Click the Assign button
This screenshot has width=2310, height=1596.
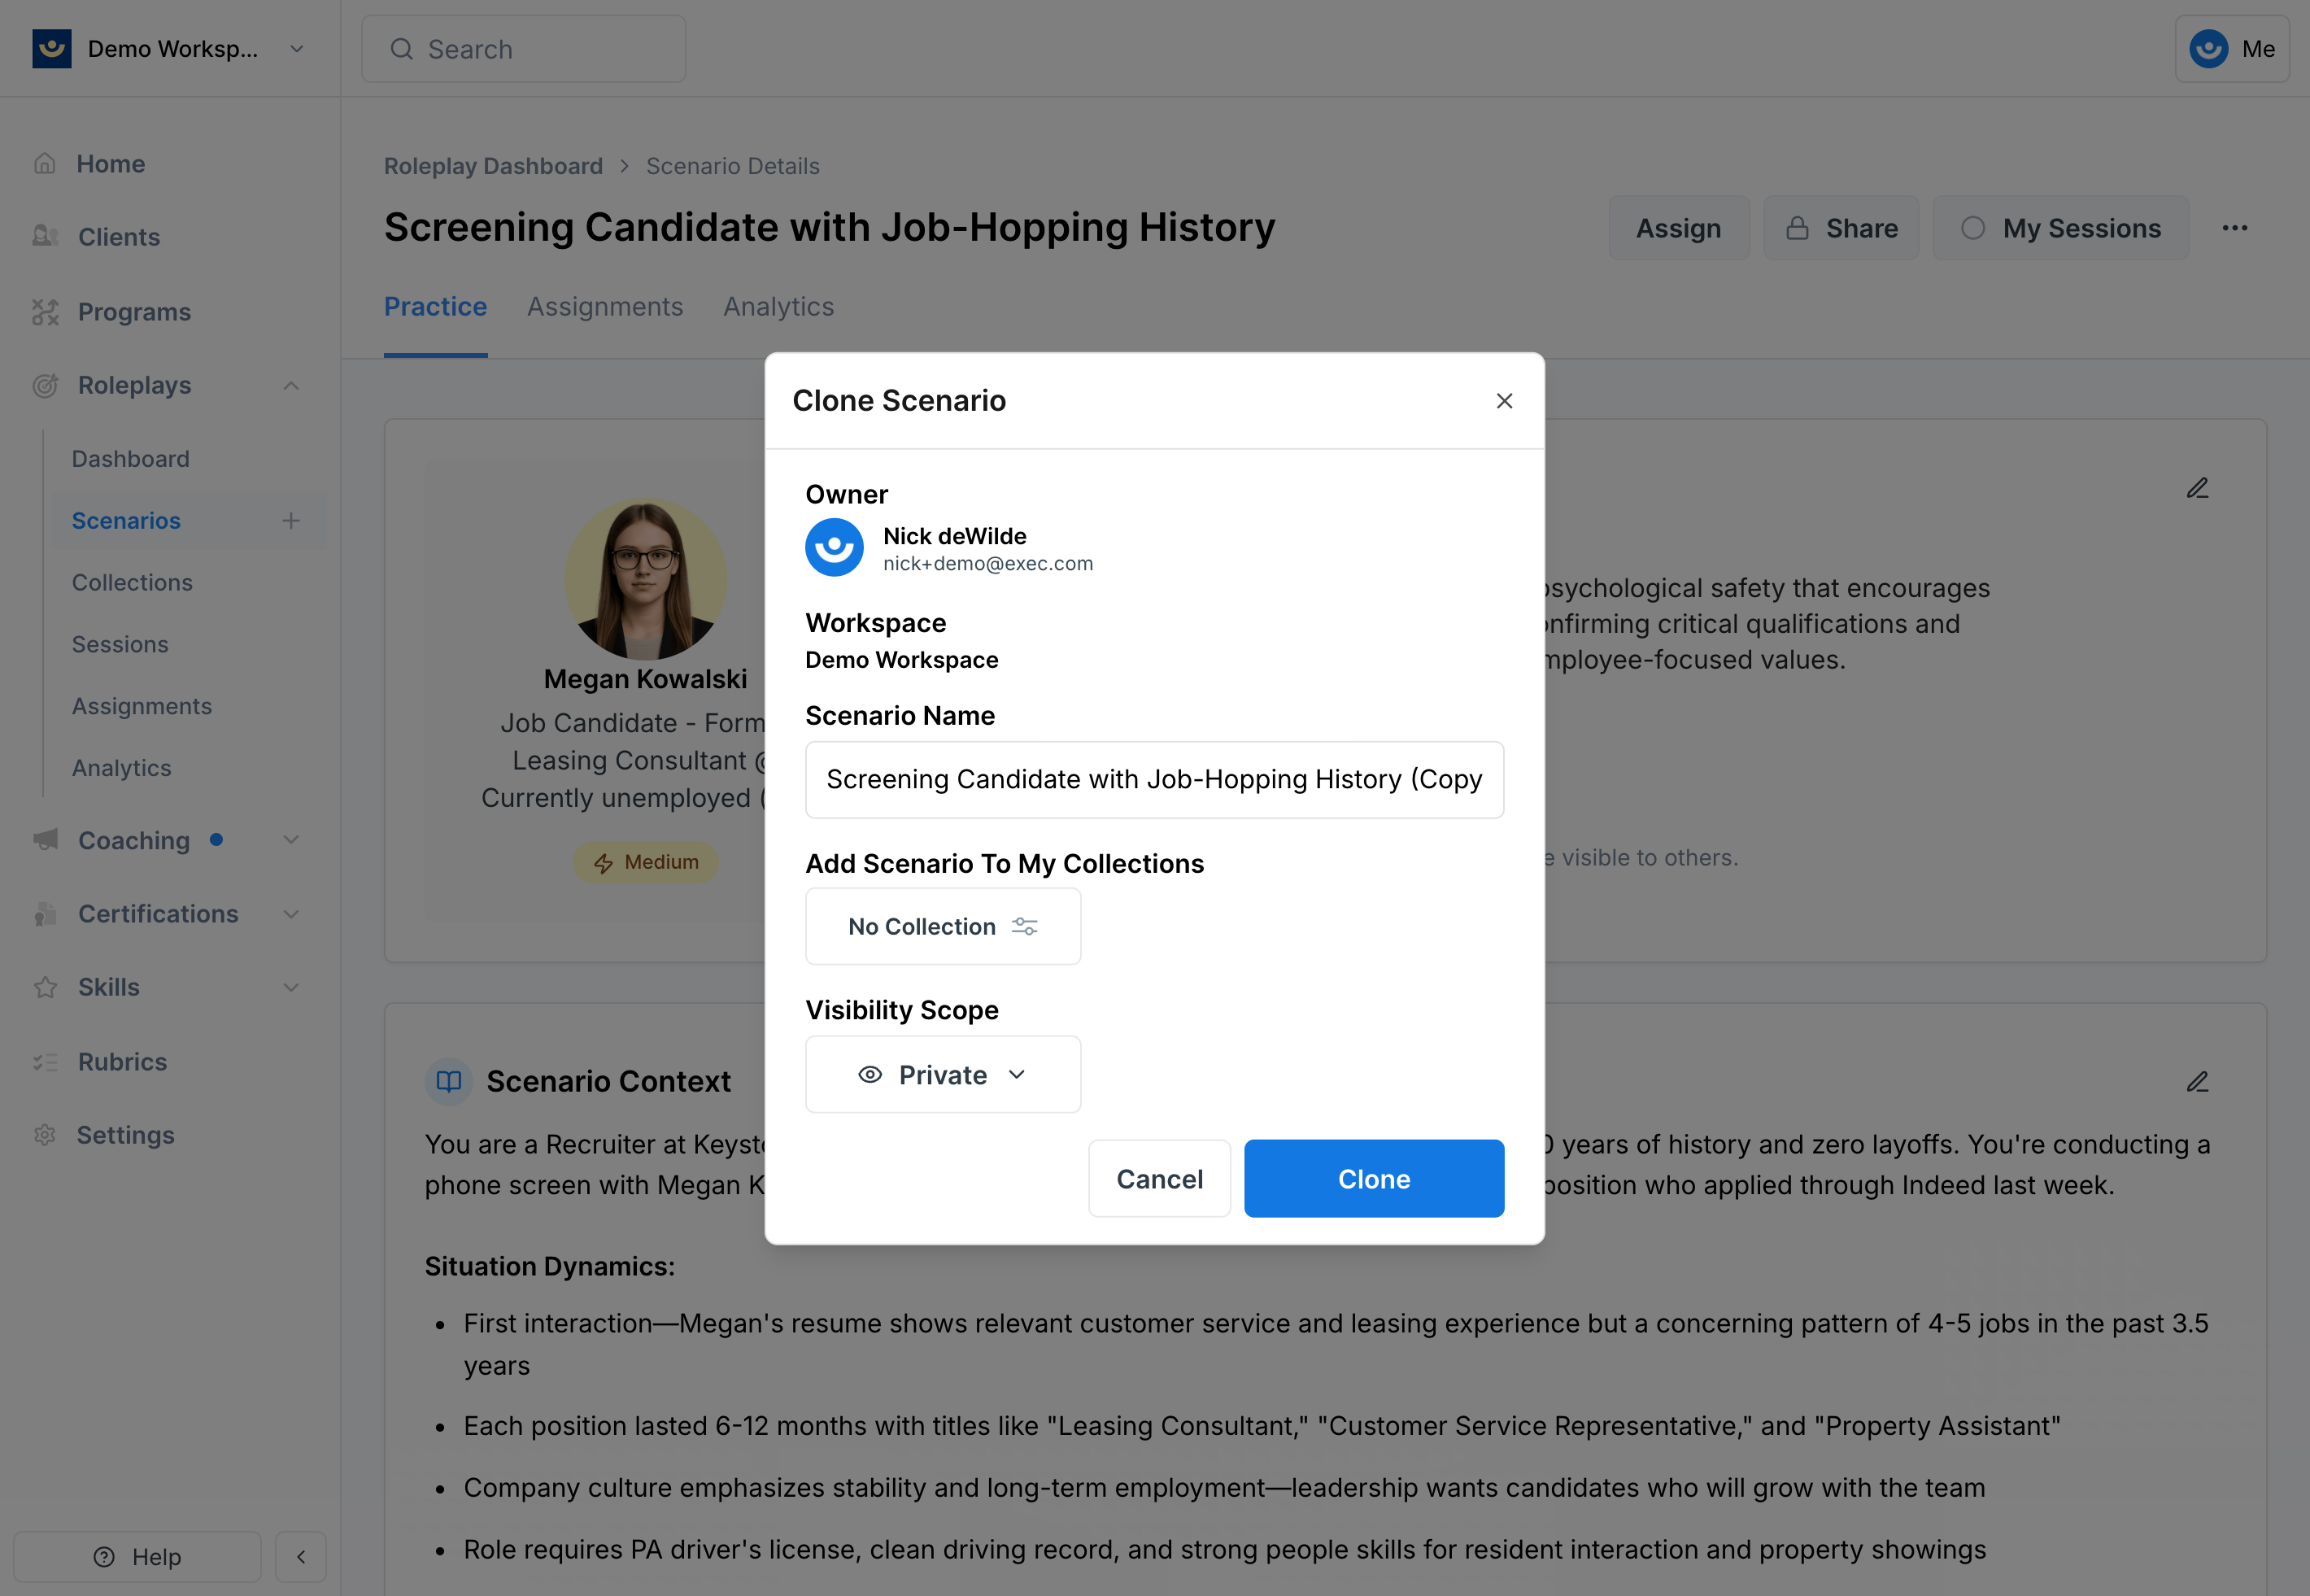1678,228
